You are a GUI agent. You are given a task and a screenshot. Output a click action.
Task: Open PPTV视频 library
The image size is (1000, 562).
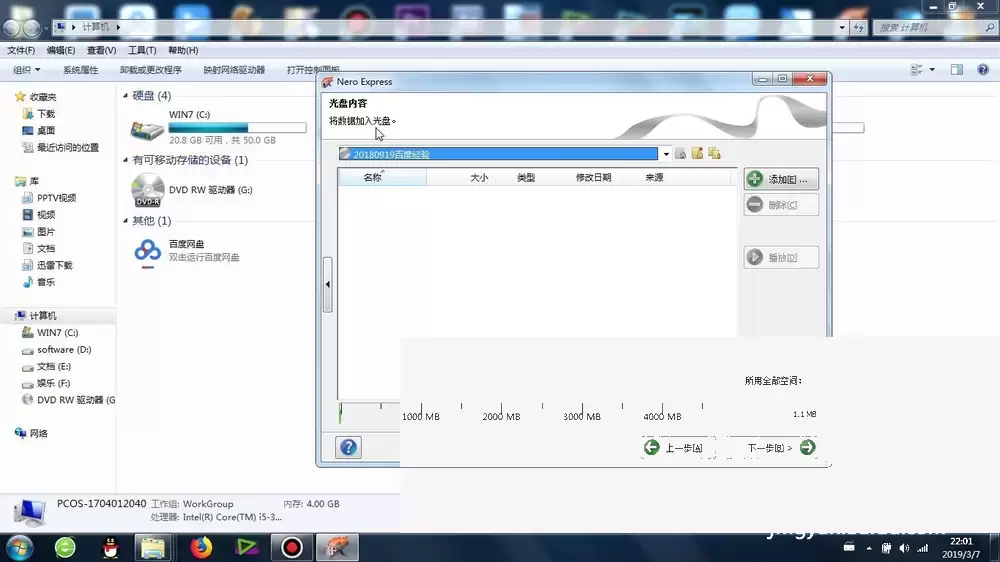(56, 198)
